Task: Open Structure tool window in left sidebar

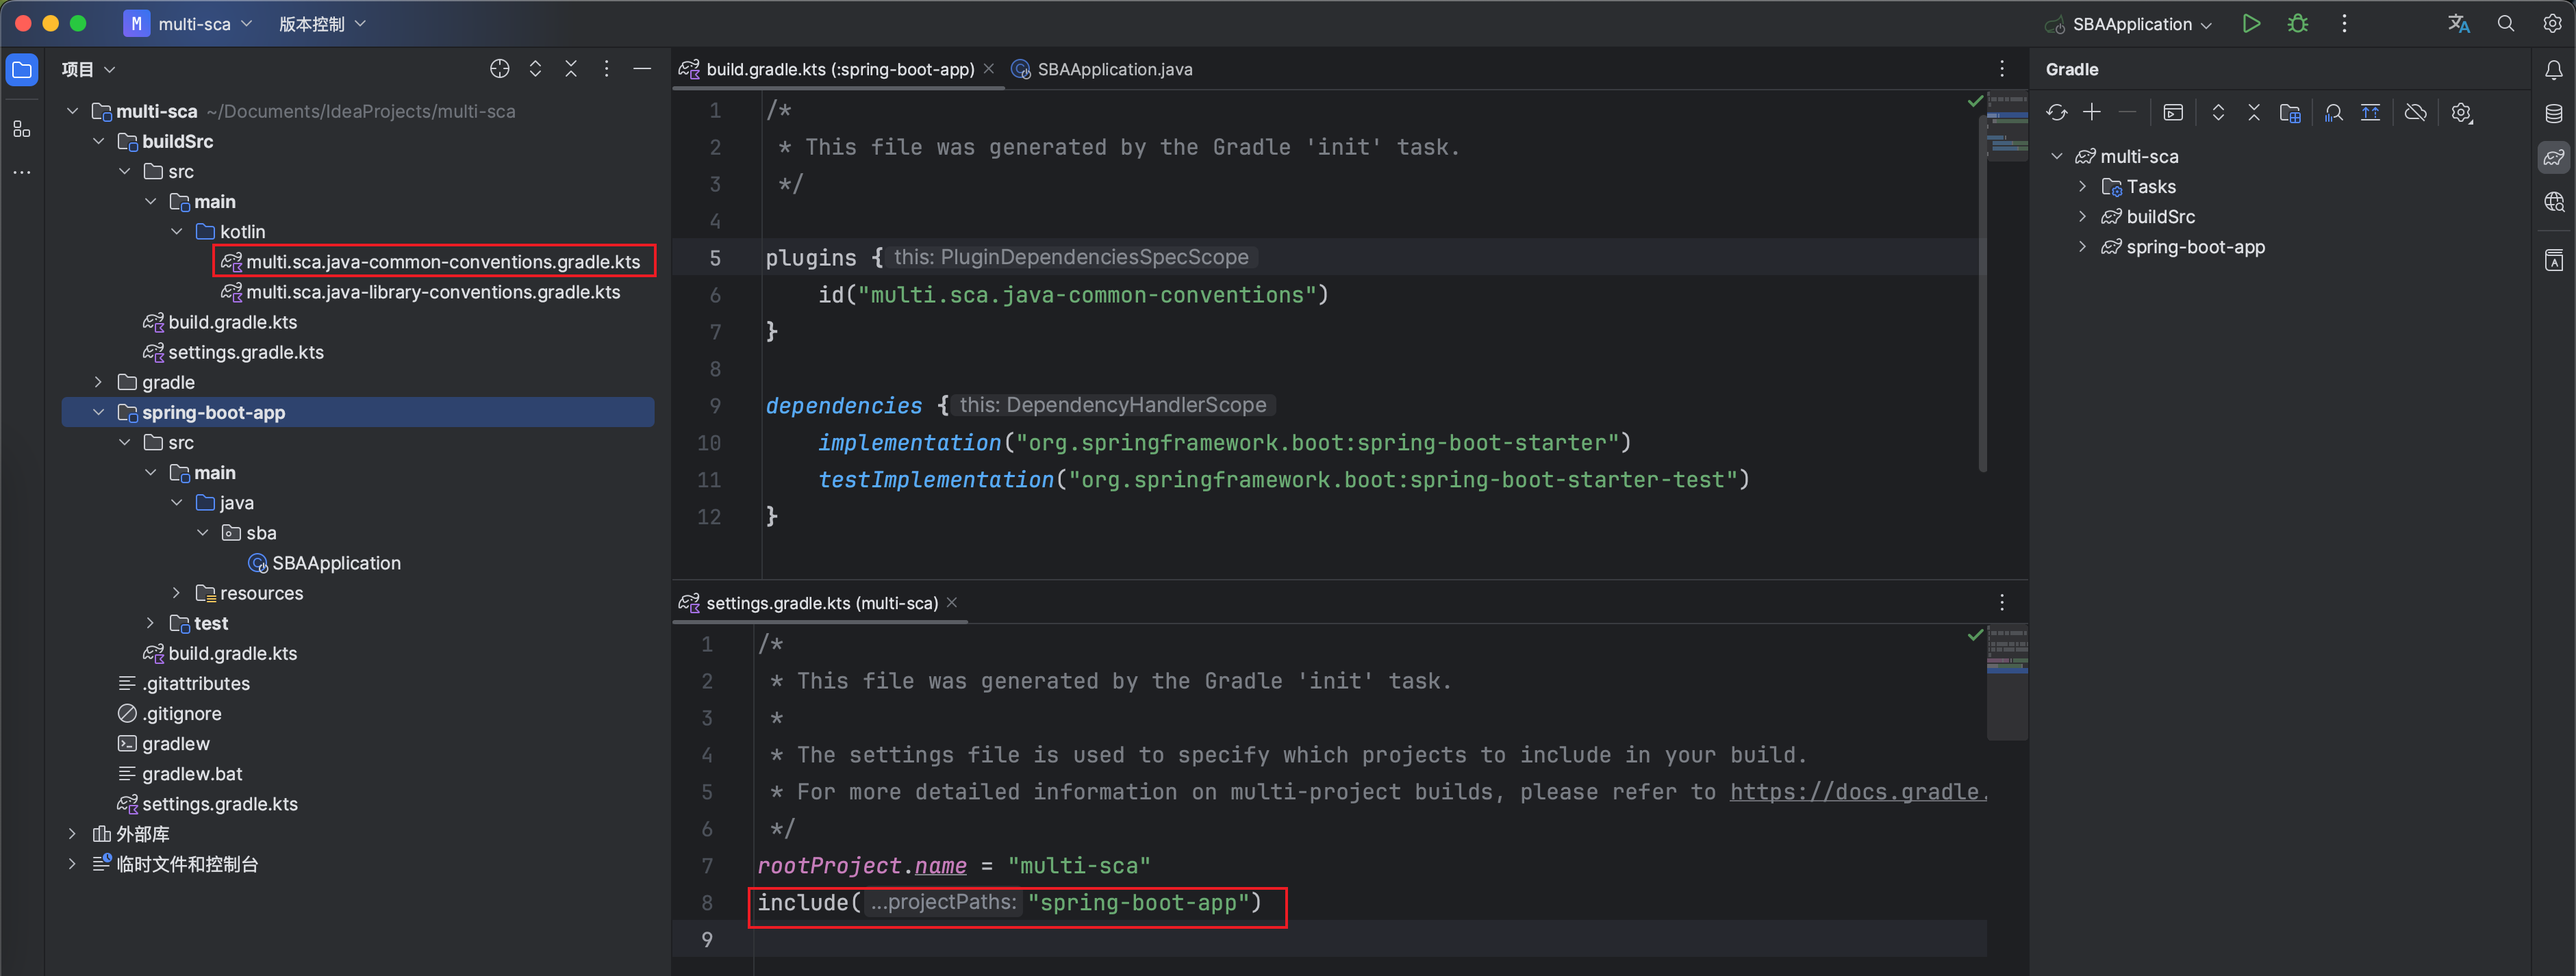Action: coord(22,129)
